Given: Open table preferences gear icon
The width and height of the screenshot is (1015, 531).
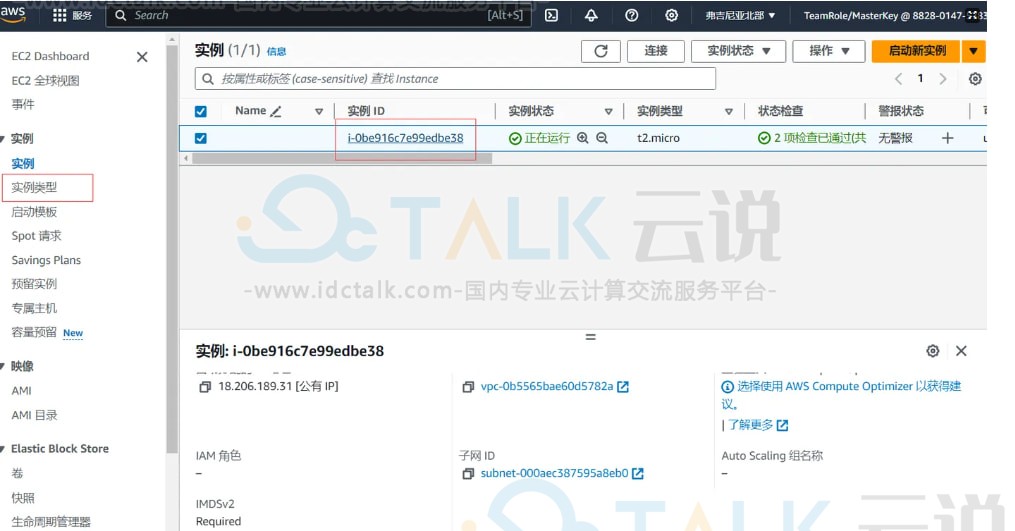Looking at the screenshot, I should (x=975, y=79).
